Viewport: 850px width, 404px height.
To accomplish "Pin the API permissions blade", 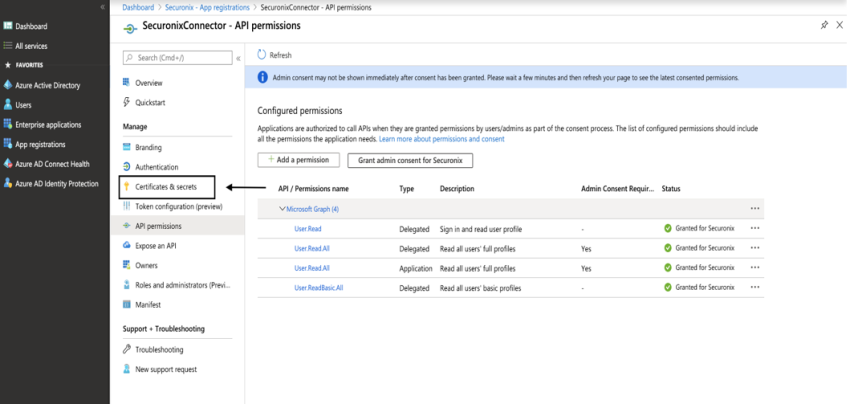I will [824, 25].
